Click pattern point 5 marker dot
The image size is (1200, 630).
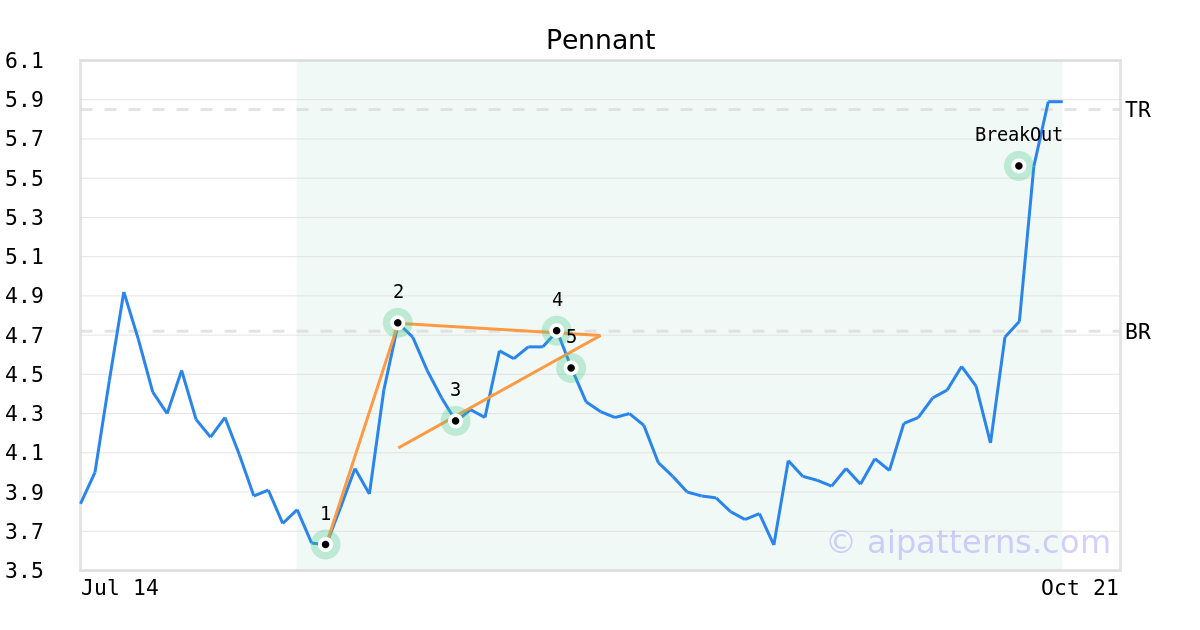coord(571,368)
